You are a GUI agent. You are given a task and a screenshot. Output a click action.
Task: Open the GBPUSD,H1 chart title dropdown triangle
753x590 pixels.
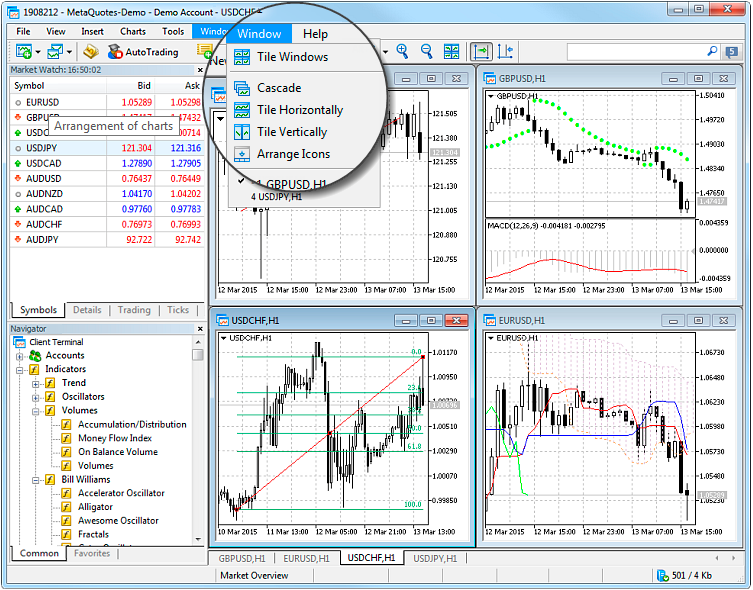491,96
